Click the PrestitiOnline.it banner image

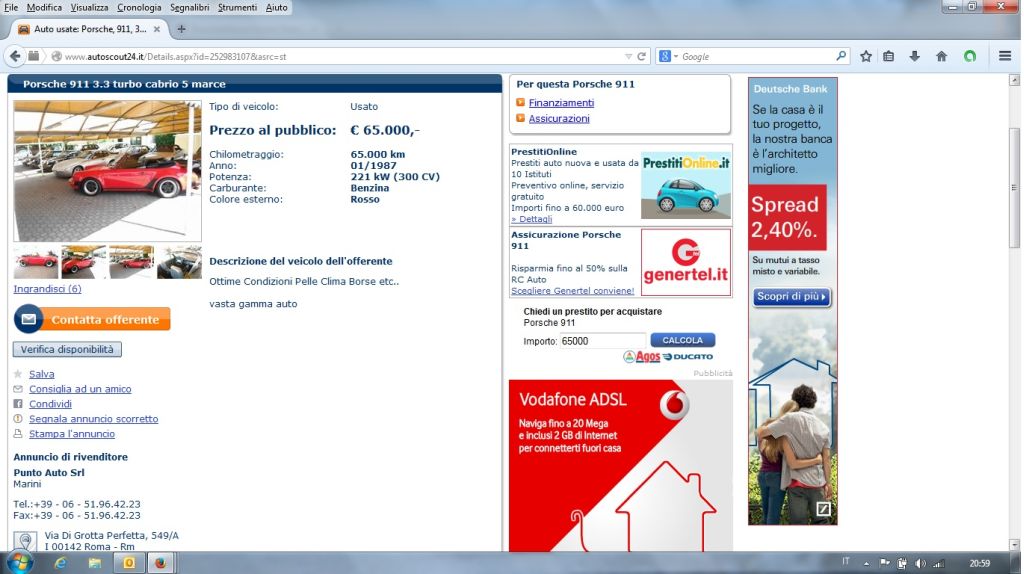[686, 185]
